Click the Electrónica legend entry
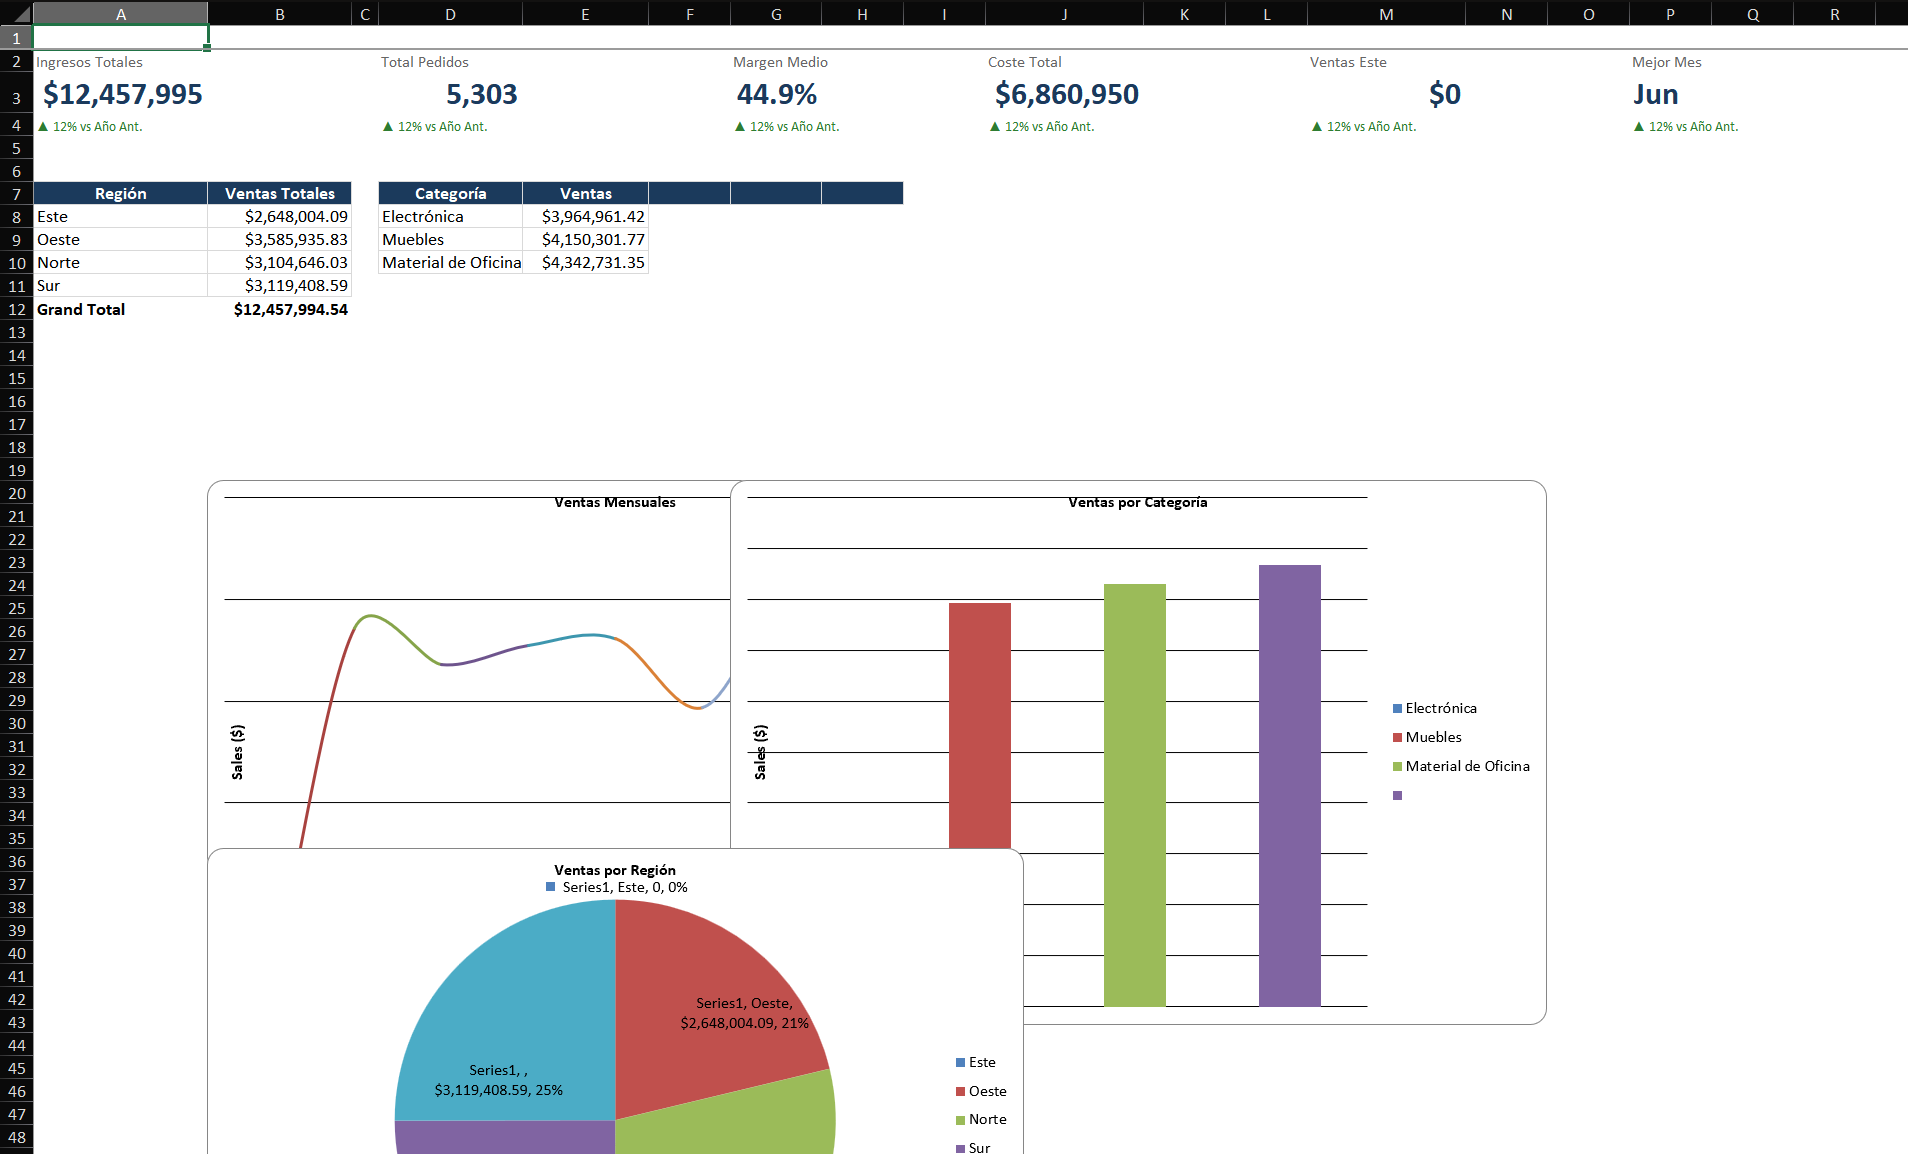The height and width of the screenshot is (1154, 1908). [1435, 708]
